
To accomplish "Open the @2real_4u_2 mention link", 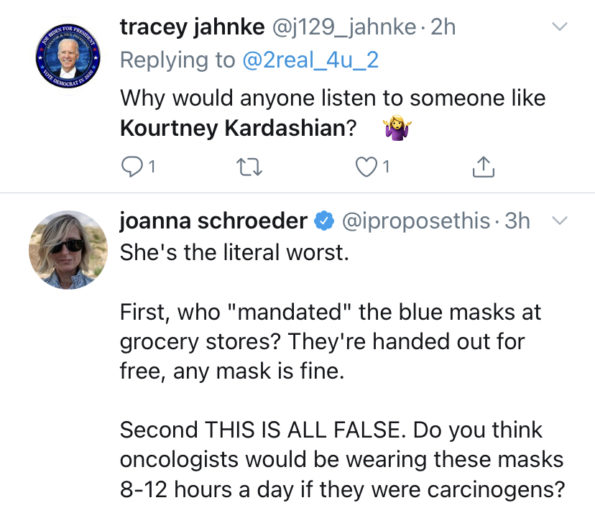I will pyautogui.click(x=310, y=60).
